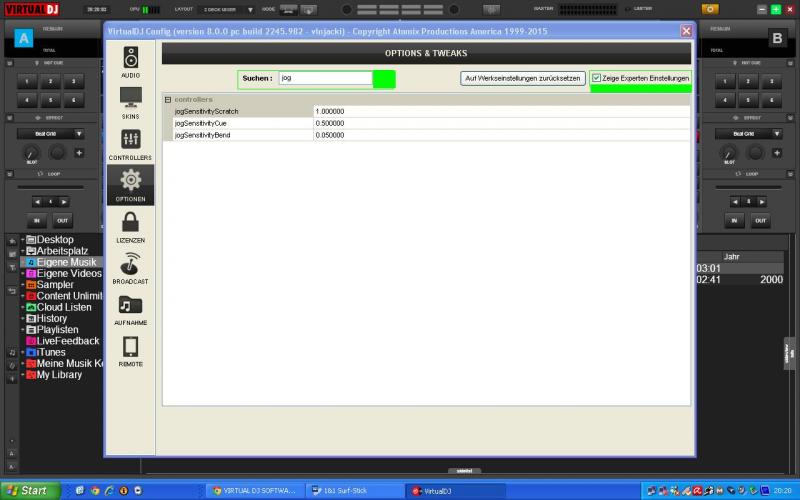Image resolution: width=800 pixels, height=500 pixels.
Task: Open the Controllers settings section
Action: click(x=131, y=144)
